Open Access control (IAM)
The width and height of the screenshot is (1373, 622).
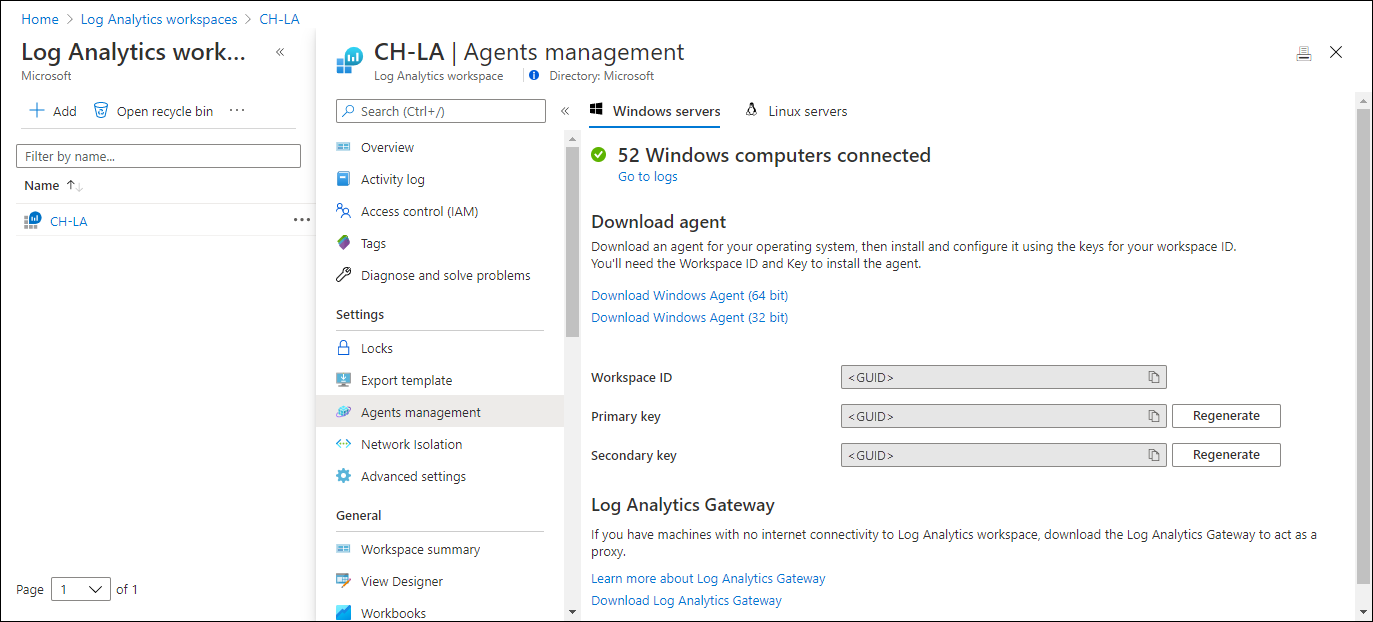point(419,211)
